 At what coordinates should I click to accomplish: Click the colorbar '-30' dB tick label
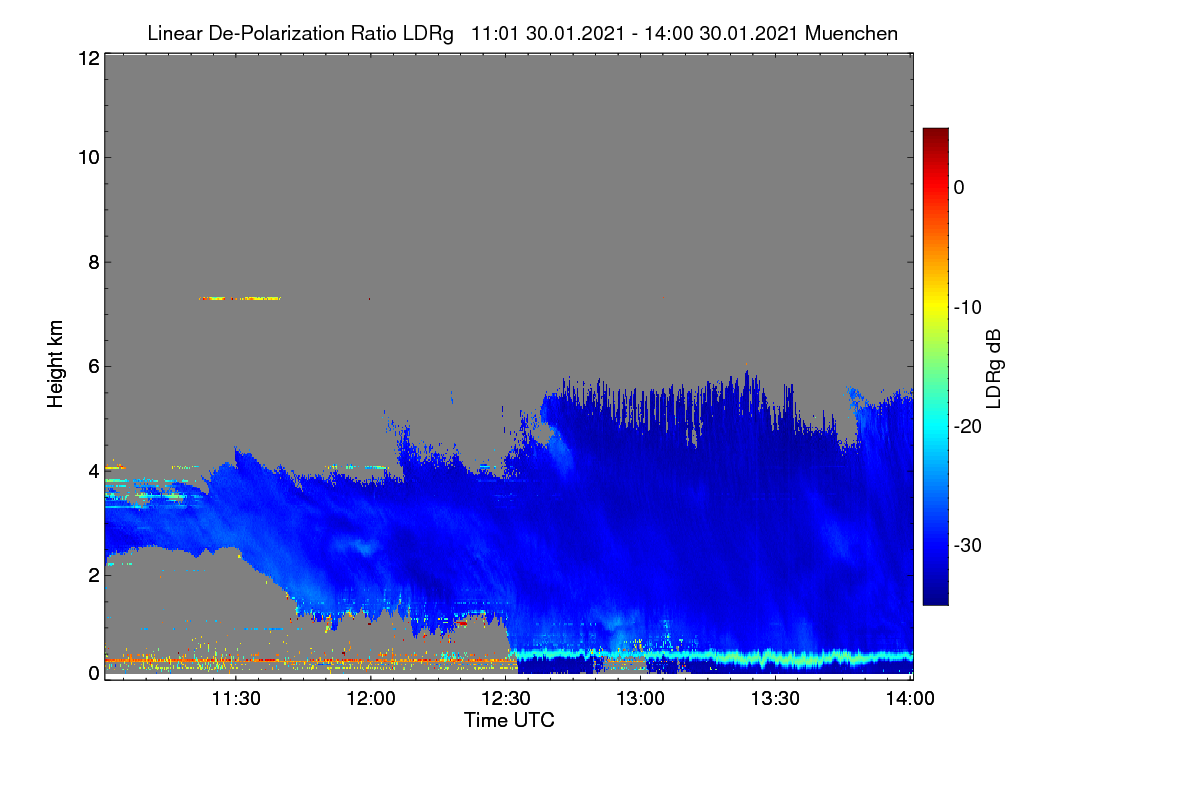969,546
